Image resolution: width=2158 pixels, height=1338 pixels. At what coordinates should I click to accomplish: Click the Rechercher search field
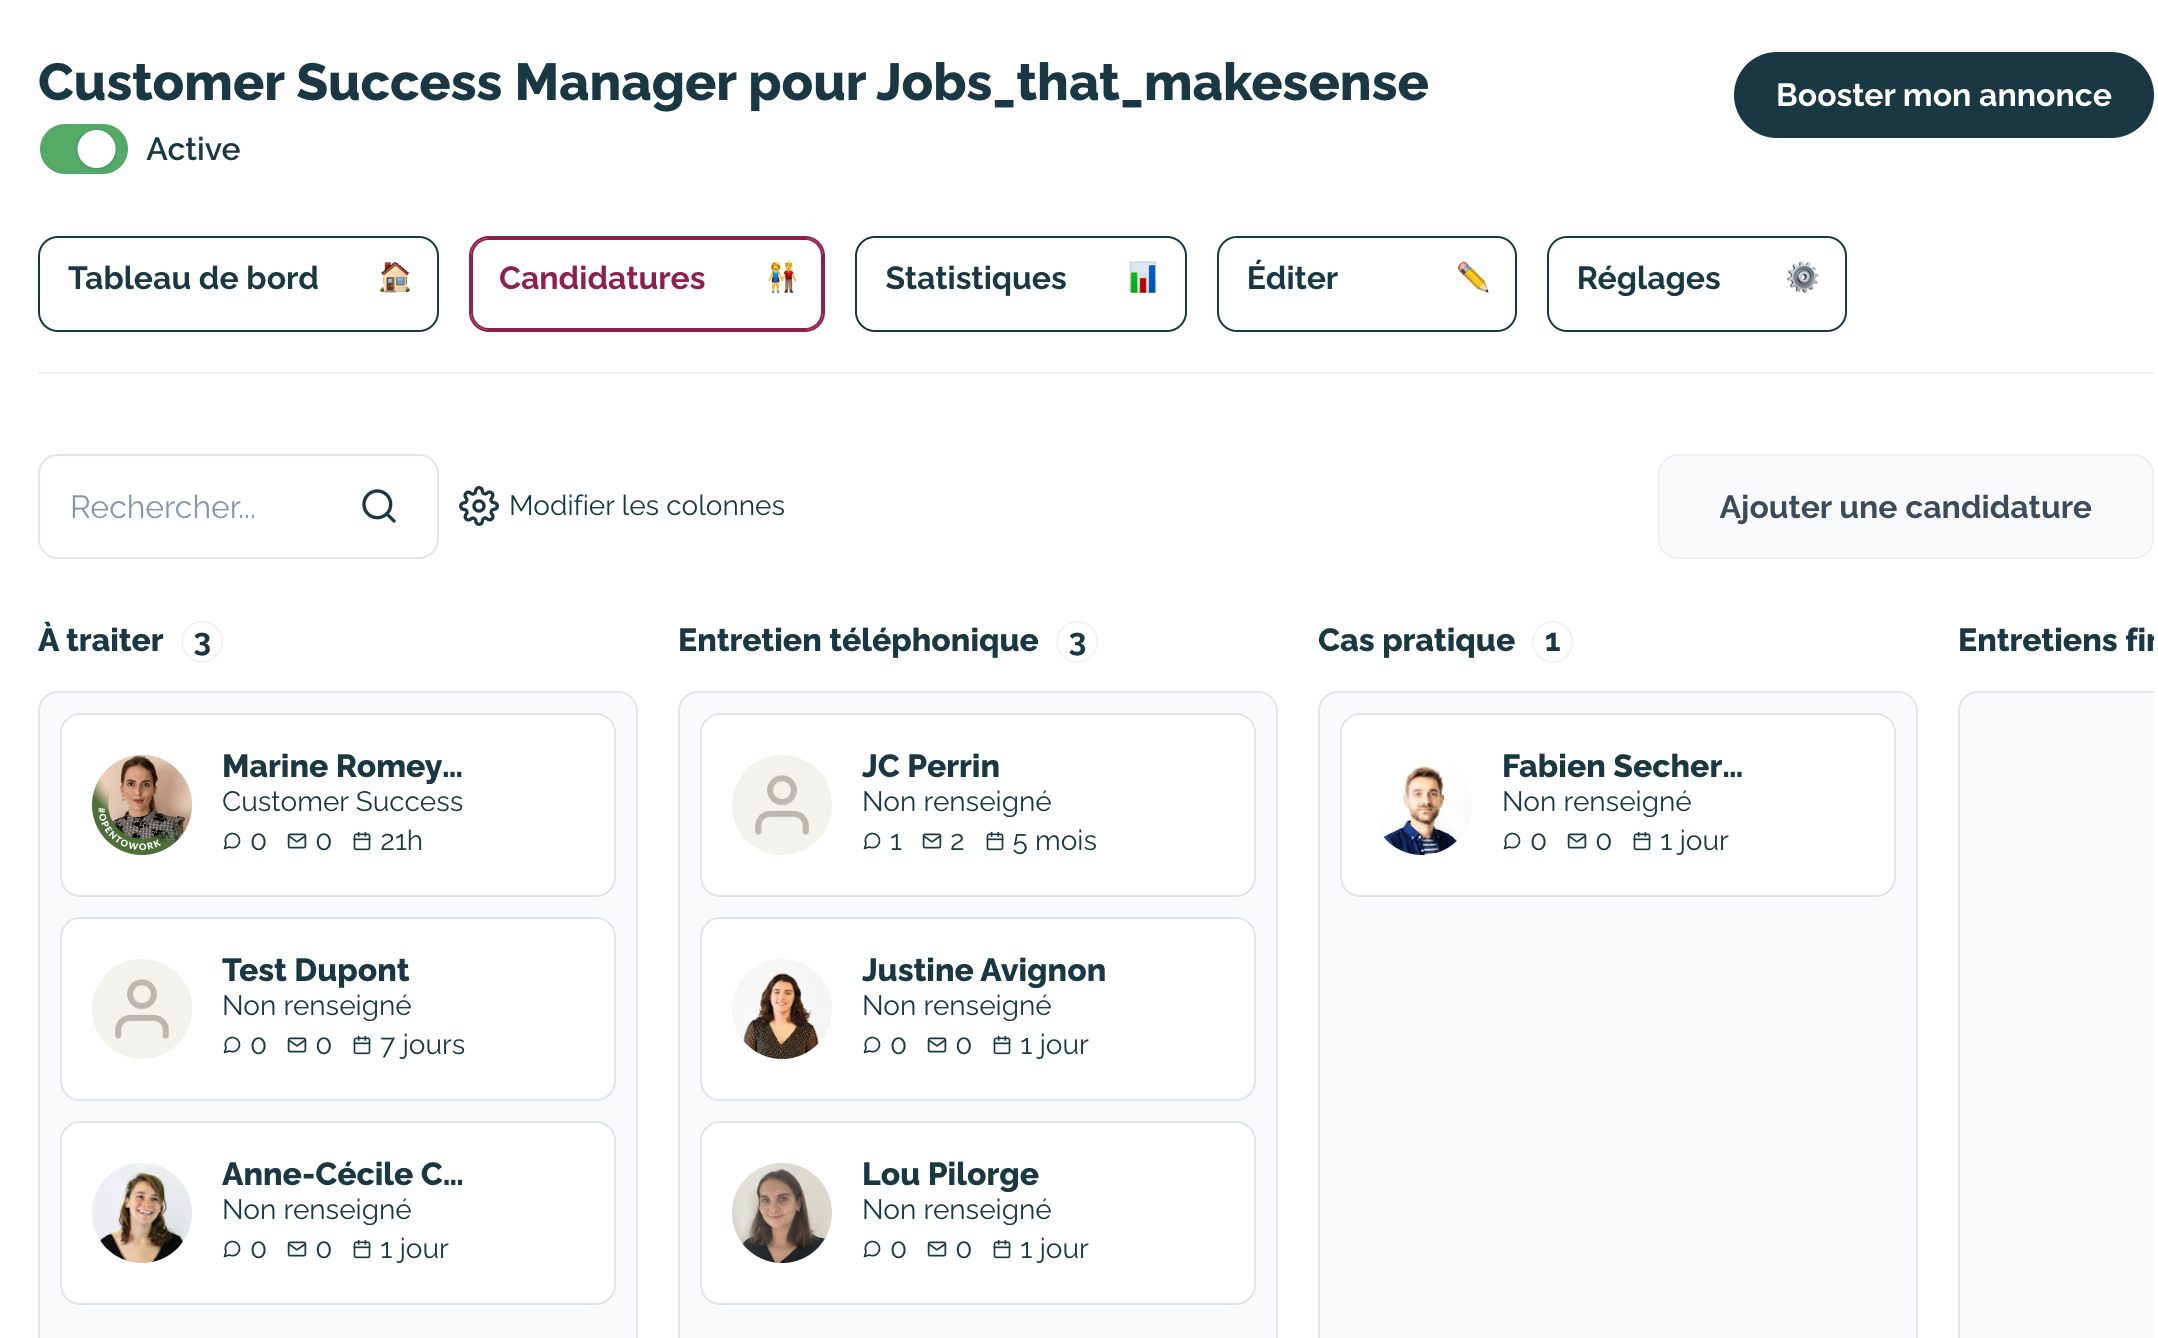coord(200,506)
